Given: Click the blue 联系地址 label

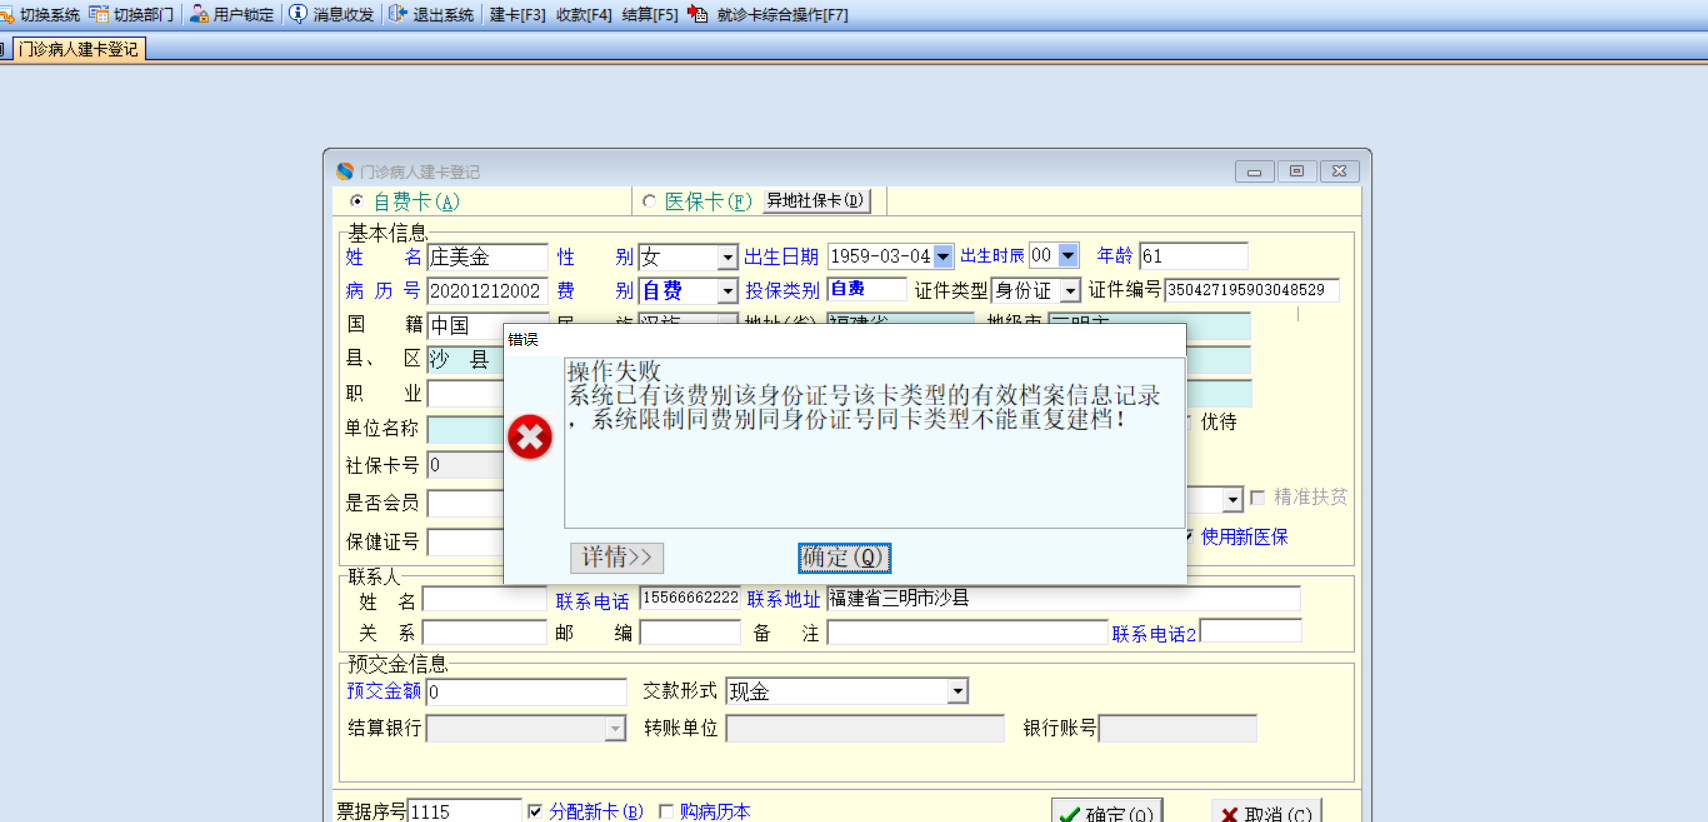Looking at the screenshot, I should [x=783, y=599].
